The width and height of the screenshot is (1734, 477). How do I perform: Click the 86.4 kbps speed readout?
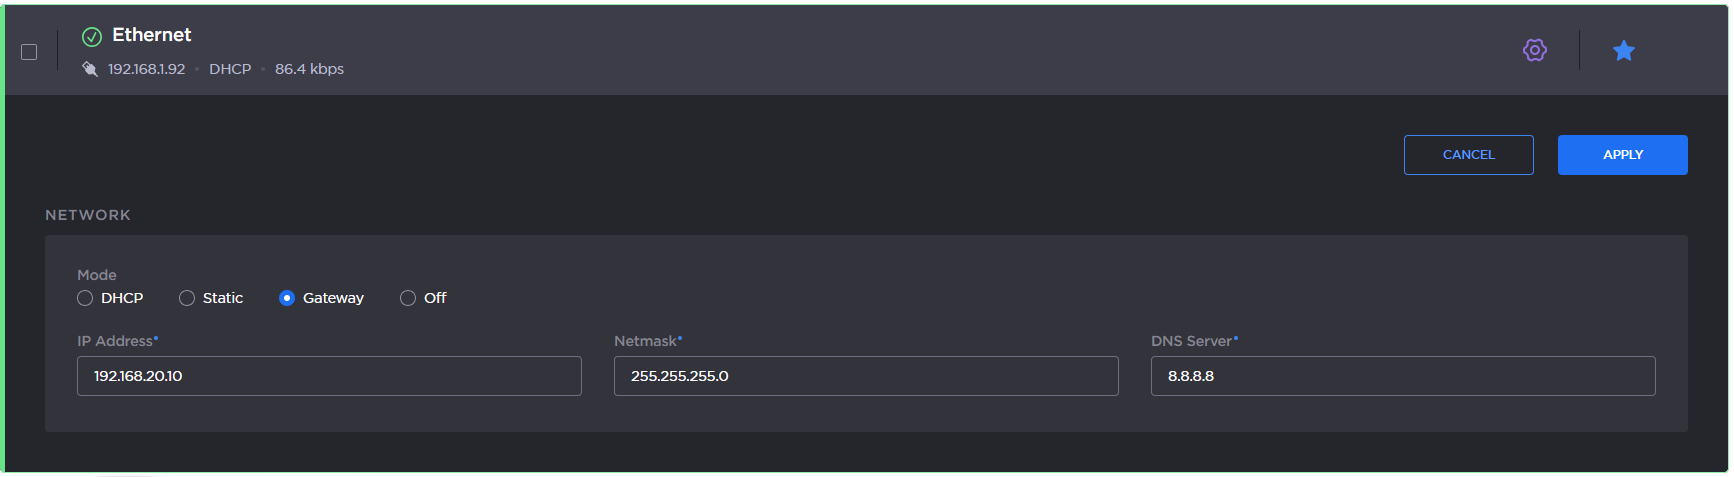pyautogui.click(x=309, y=69)
